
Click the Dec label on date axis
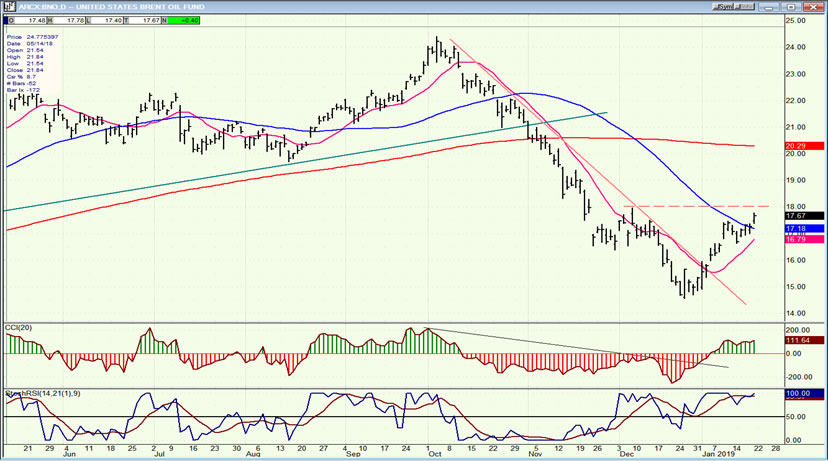(x=627, y=454)
